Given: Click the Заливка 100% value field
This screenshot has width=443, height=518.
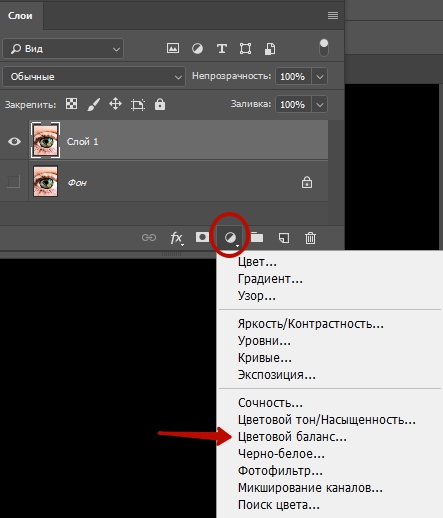Looking at the screenshot, I should click(x=293, y=105).
